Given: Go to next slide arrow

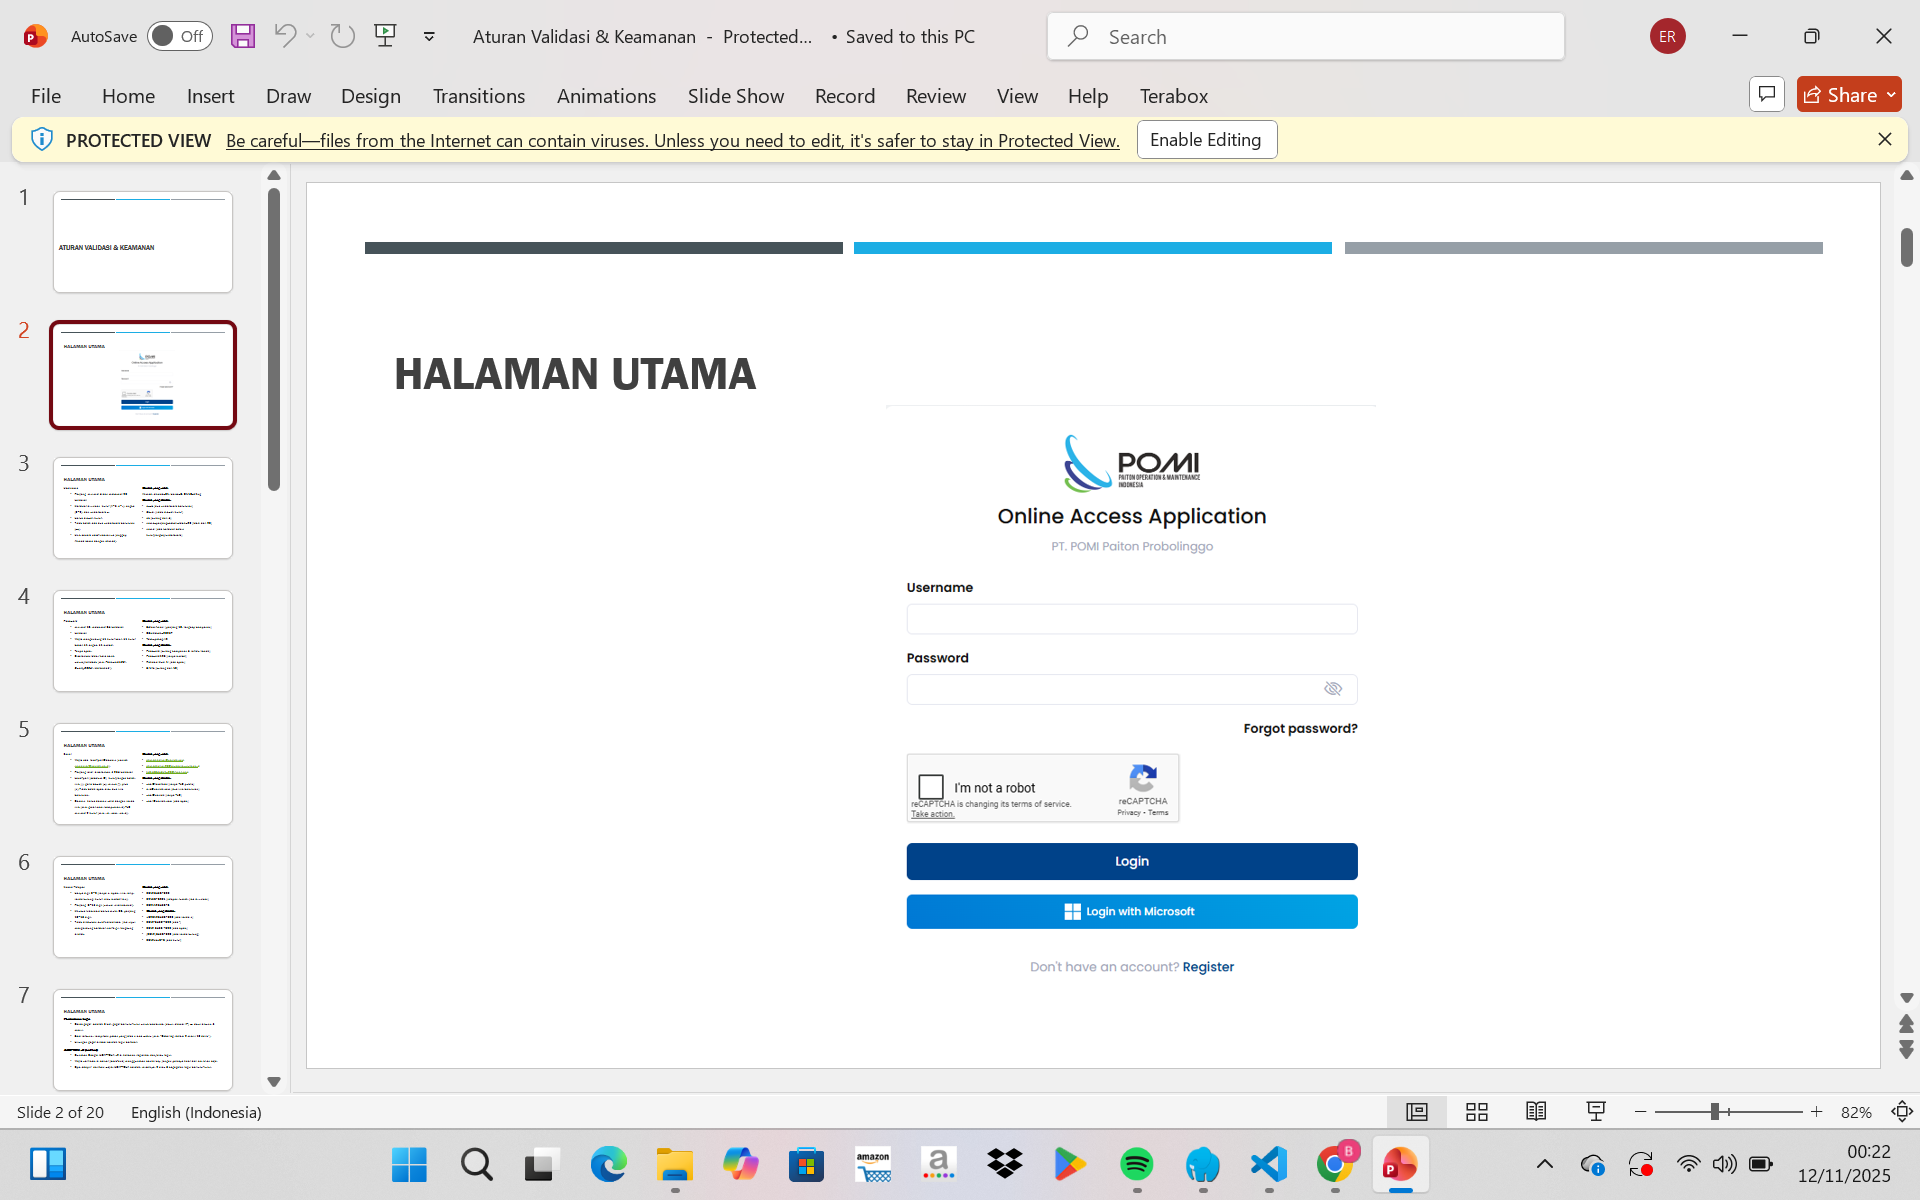Looking at the screenshot, I should (1906, 1050).
